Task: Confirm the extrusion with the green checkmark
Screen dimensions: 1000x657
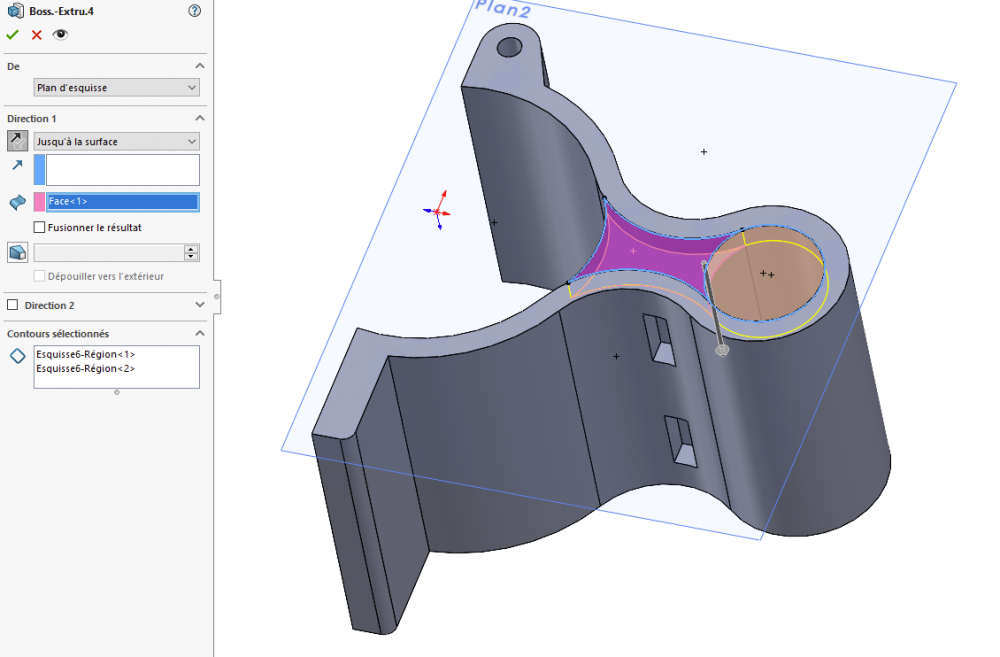Action: tap(12, 34)
